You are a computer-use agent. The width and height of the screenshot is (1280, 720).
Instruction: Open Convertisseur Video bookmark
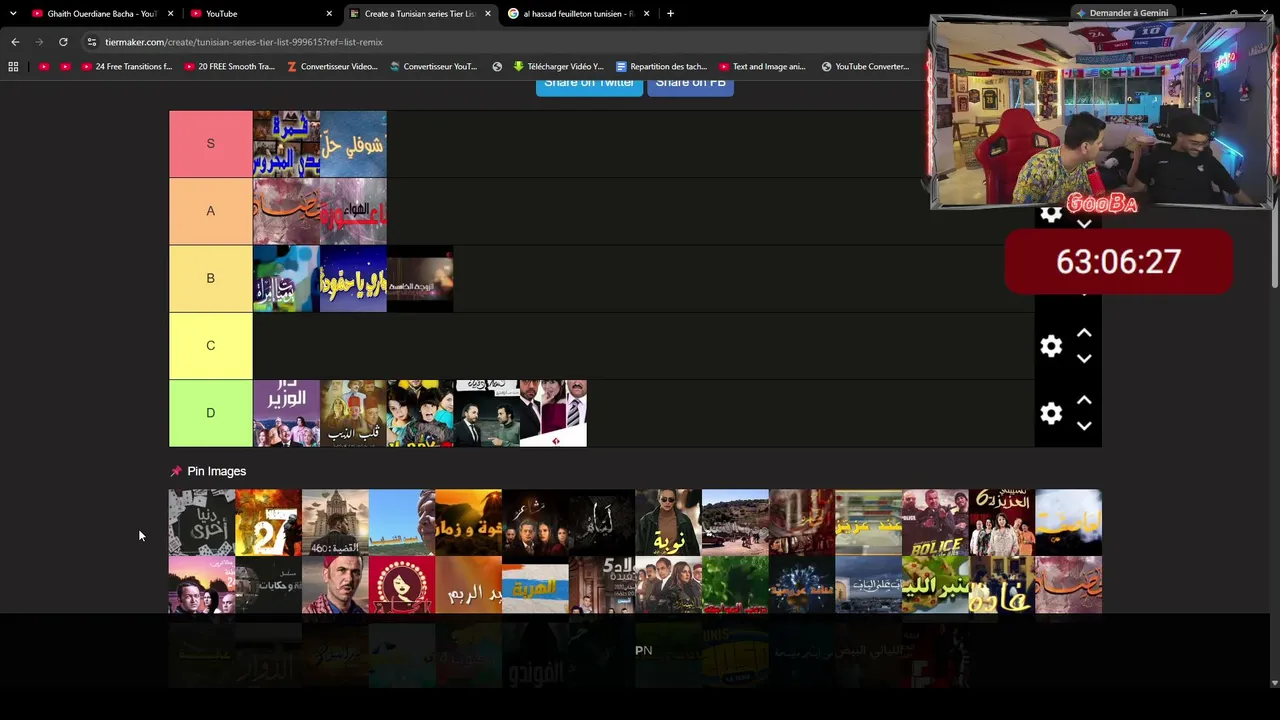(x=332, y=67)
